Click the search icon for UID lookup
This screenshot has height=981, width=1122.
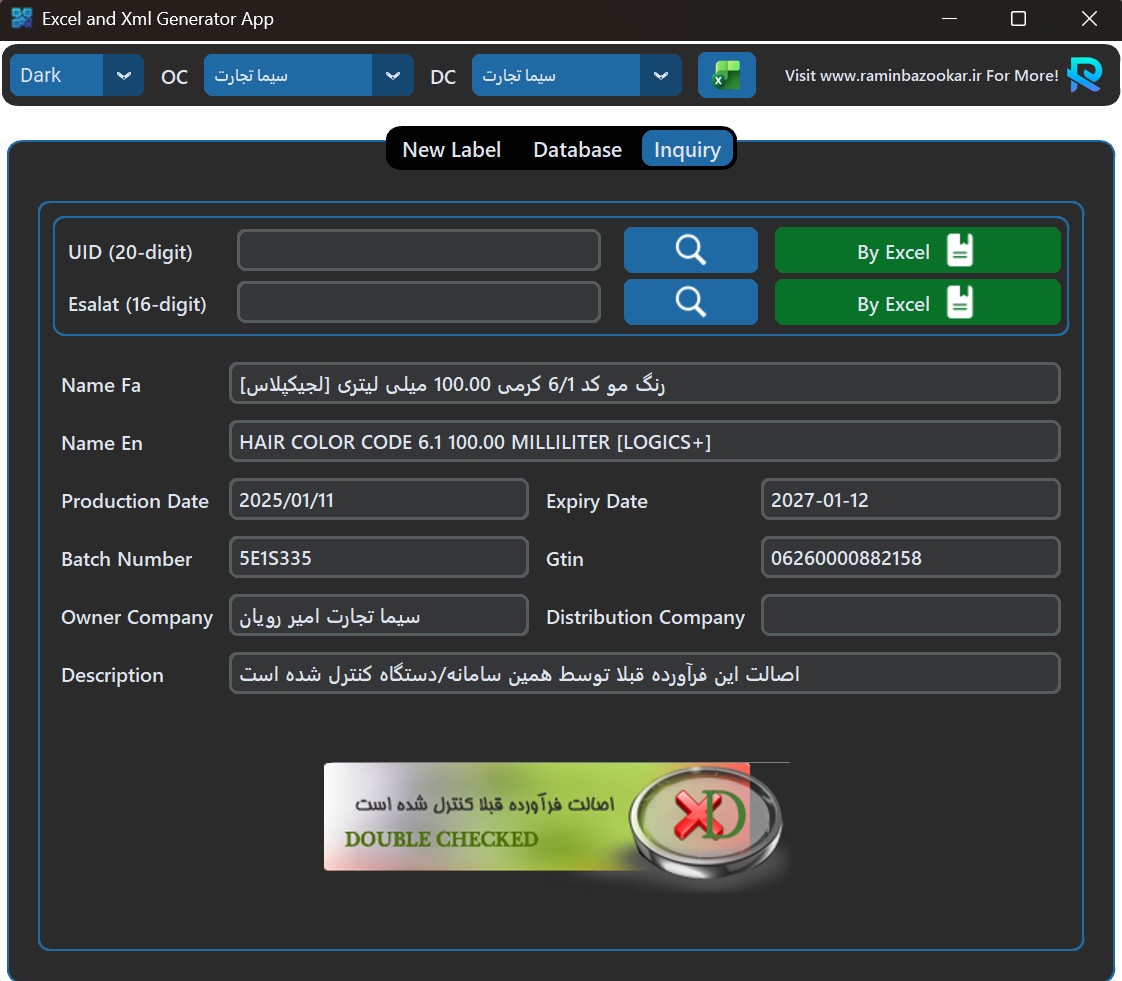690,250
